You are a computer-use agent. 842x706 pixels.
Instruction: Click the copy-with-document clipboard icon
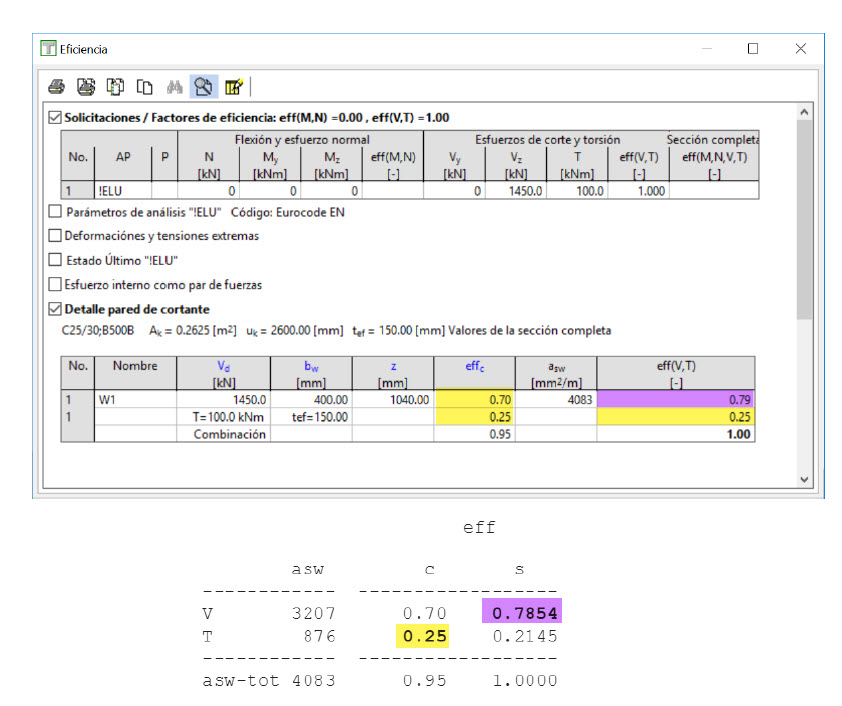pos(115,87)
